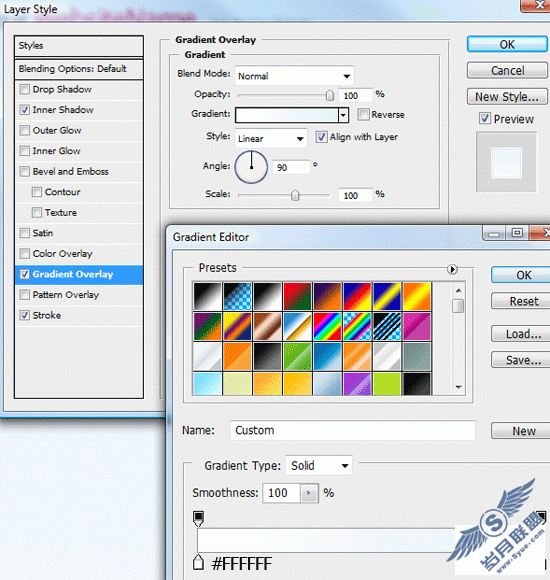550x580 pixels.
Task: Choose the magenta pink gradient preset
Action: click(x=417, y=326)
